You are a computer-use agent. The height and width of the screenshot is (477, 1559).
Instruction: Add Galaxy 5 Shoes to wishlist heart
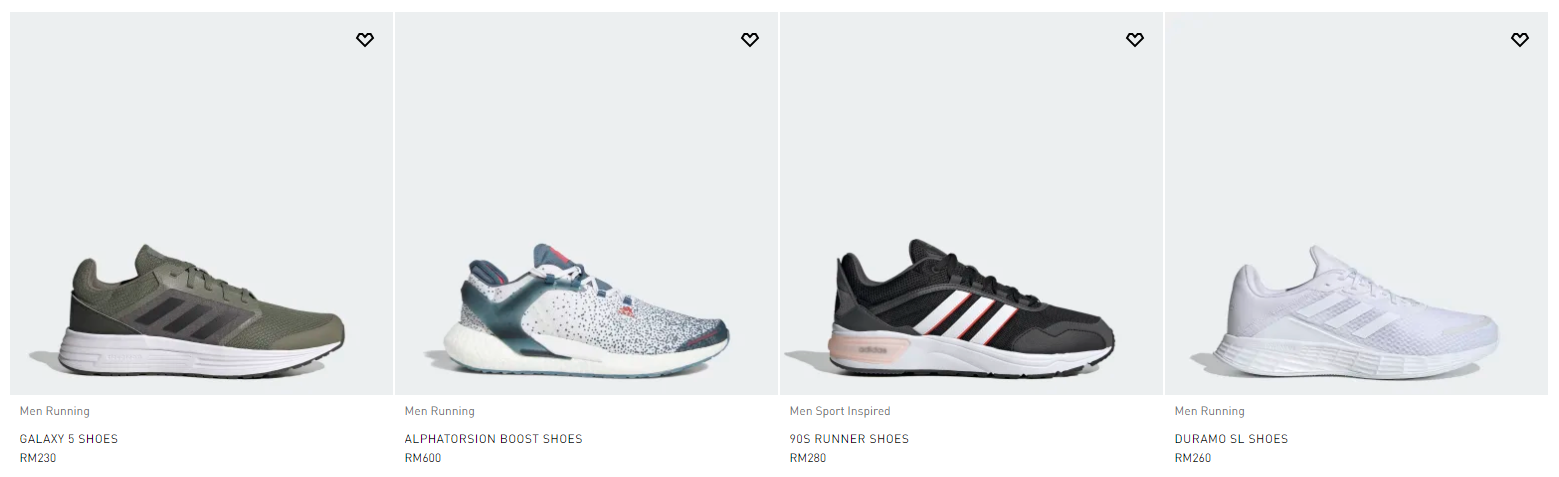coord(365,40)
